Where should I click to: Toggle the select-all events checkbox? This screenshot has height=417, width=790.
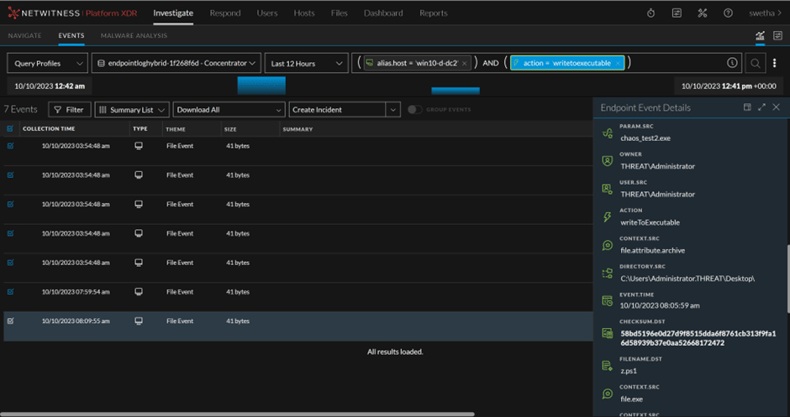11,129
